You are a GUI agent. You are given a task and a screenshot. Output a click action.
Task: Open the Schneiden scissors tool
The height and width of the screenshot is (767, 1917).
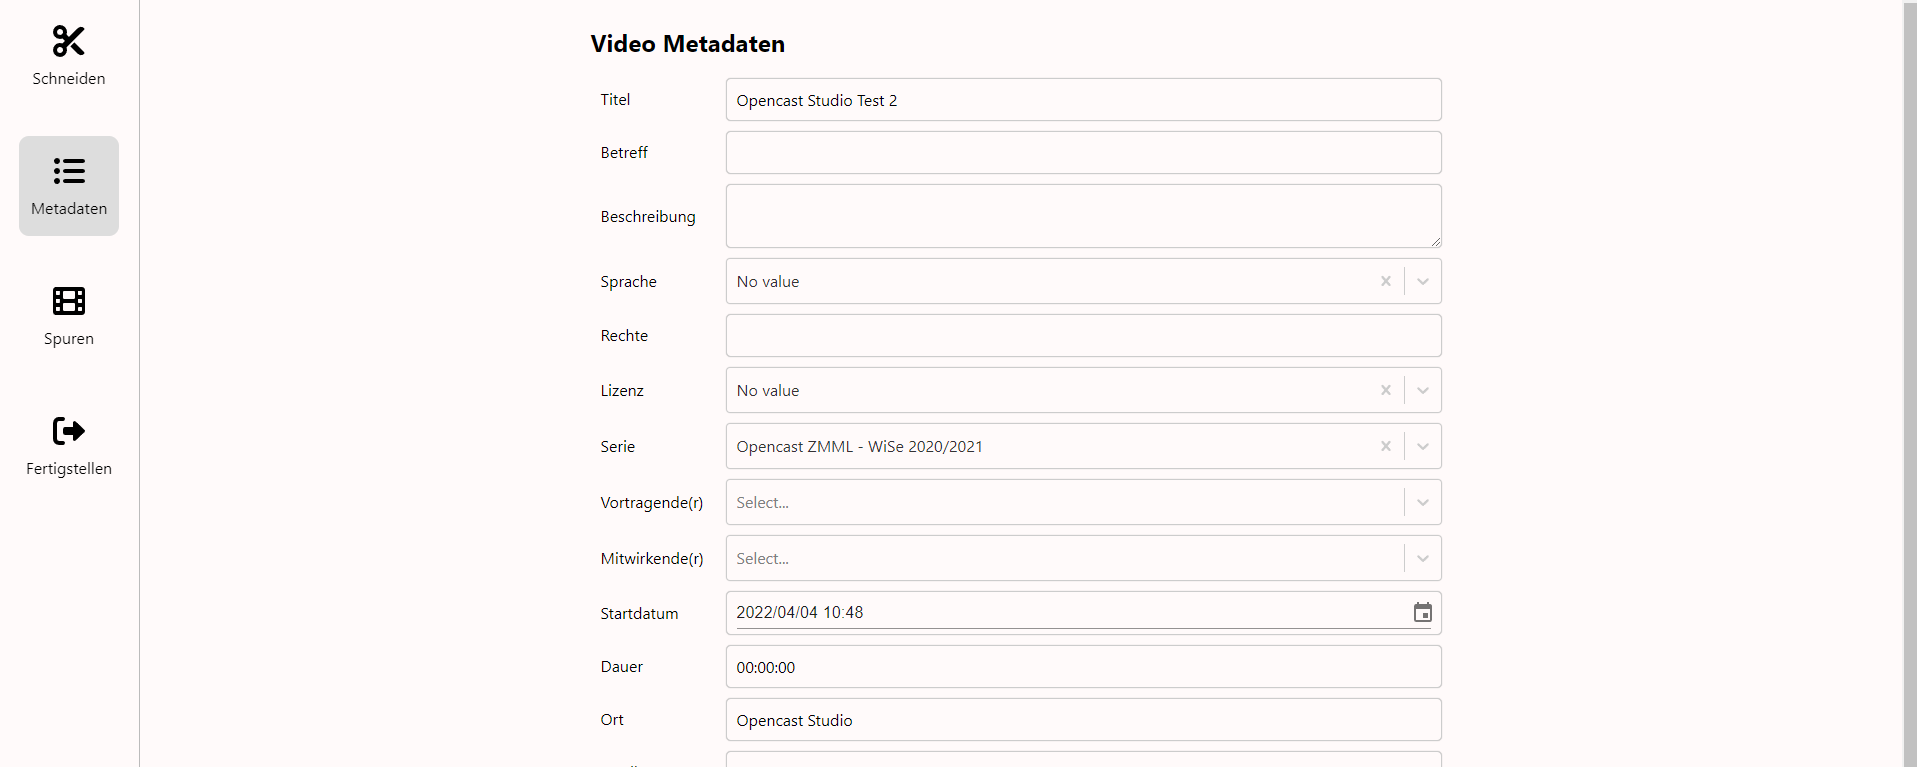click(68, 42)
